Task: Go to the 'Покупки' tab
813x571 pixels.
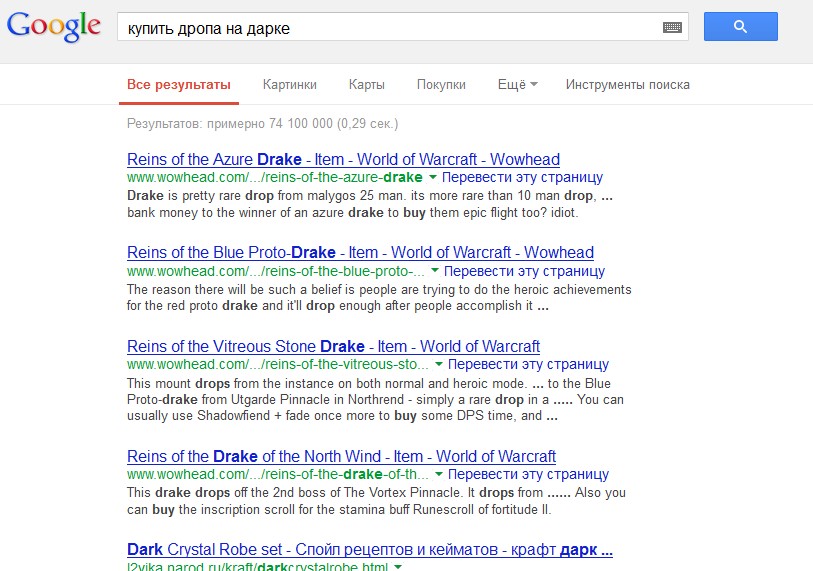Action: click(441, 85)
